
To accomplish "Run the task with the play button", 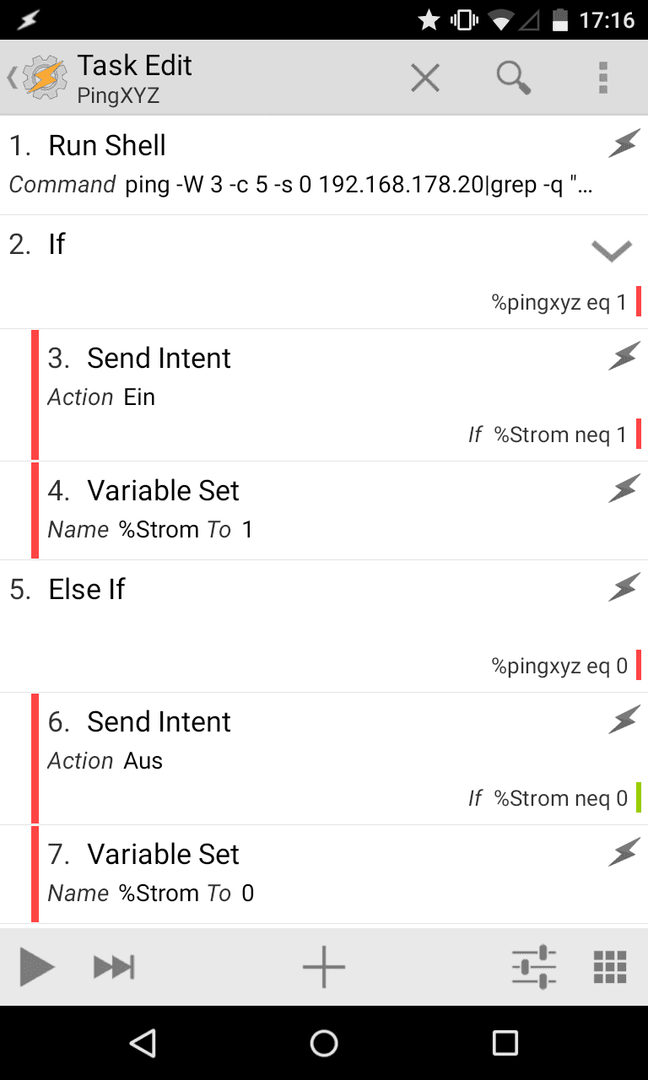I will (x=36, y=967).
